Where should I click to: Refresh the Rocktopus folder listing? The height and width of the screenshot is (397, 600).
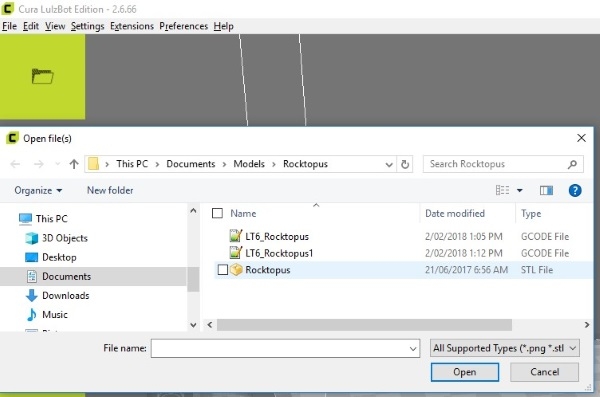tap(405, 164)
